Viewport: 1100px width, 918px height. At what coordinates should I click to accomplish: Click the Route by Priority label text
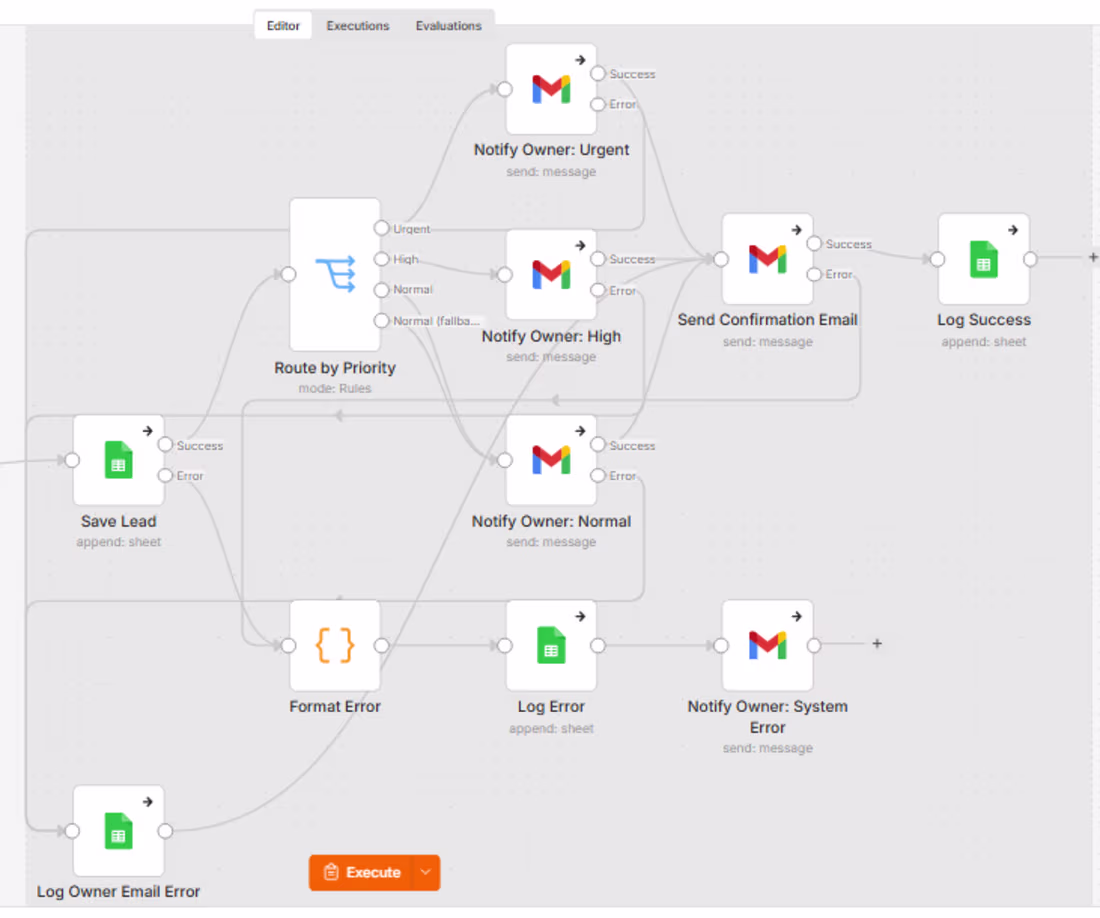point(335,367)
